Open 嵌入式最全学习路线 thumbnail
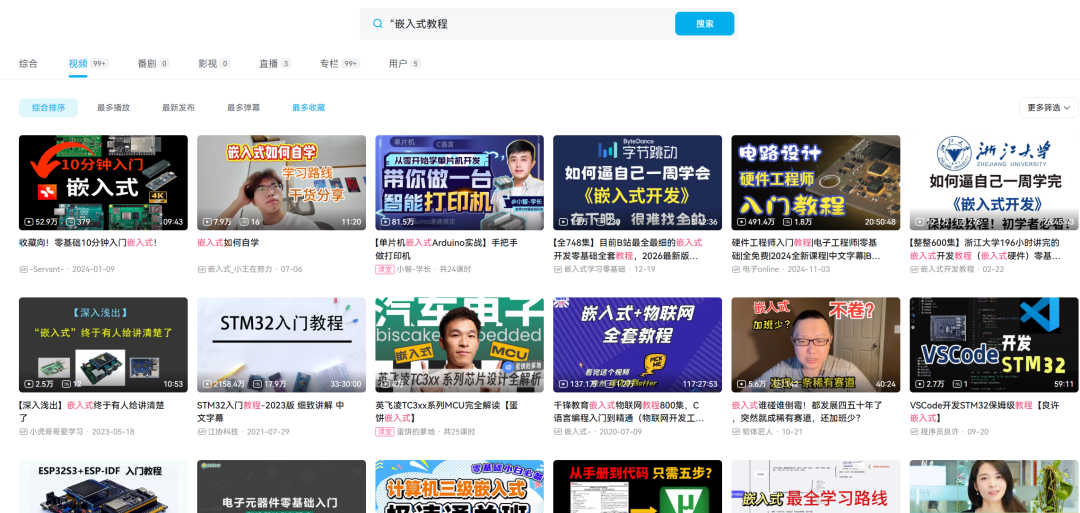The image size is (1080, 513). [x=816, y=487]
